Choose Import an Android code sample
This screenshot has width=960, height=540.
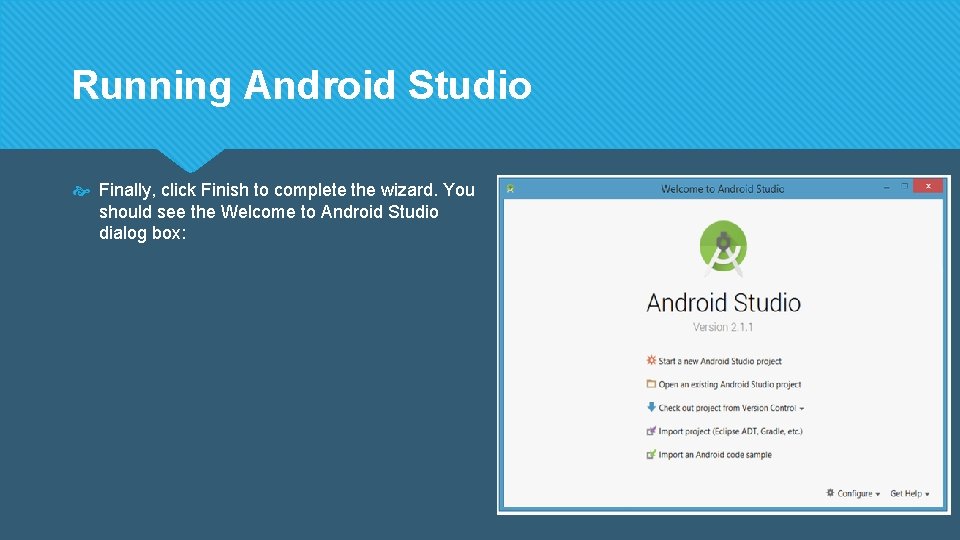click(x=715, y=455)
